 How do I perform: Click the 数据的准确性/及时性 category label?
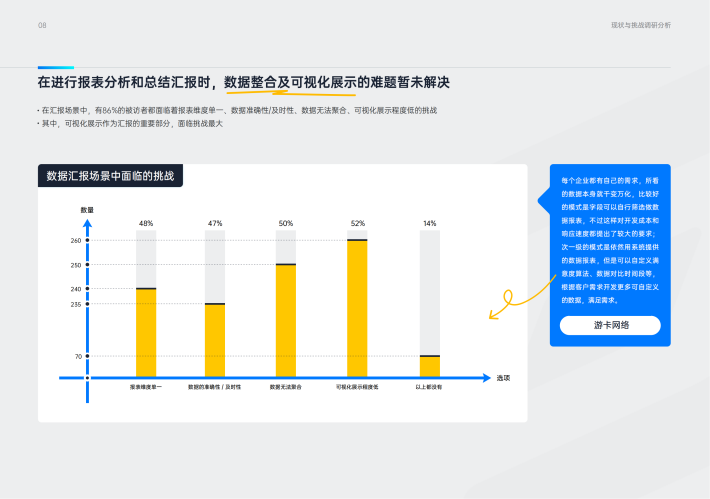pyautogui.click(x=215, y=386)
